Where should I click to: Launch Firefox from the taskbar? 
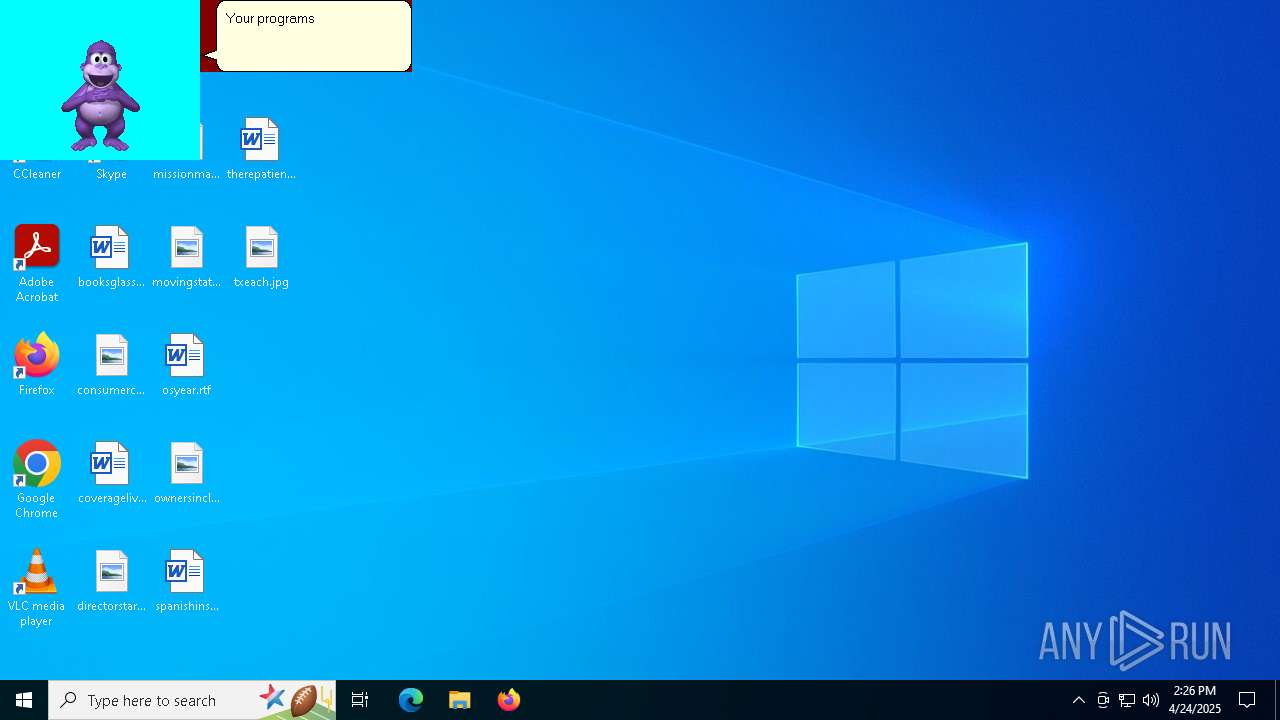click(x=509, y=700)
